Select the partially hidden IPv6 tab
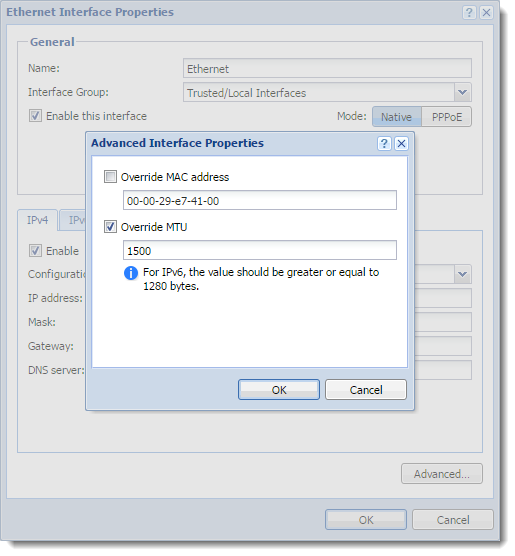The height and width of the screenshot is (556, 515). [x=73, y=222]
